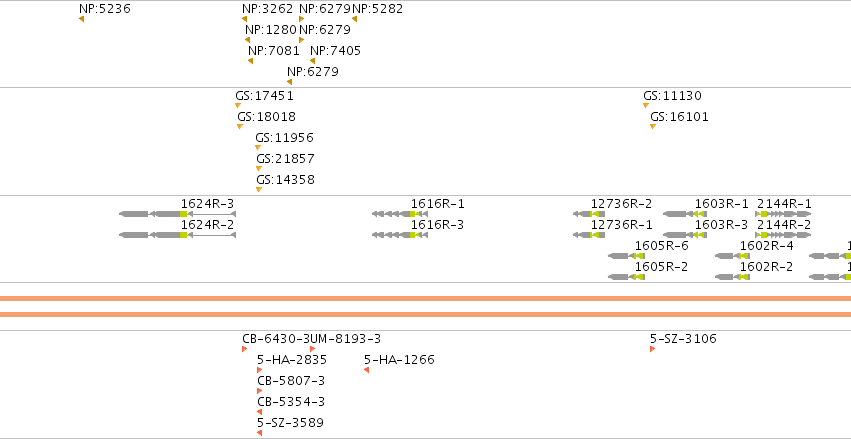
Task: Click the lower orange track bar
Action: (426, 314)
